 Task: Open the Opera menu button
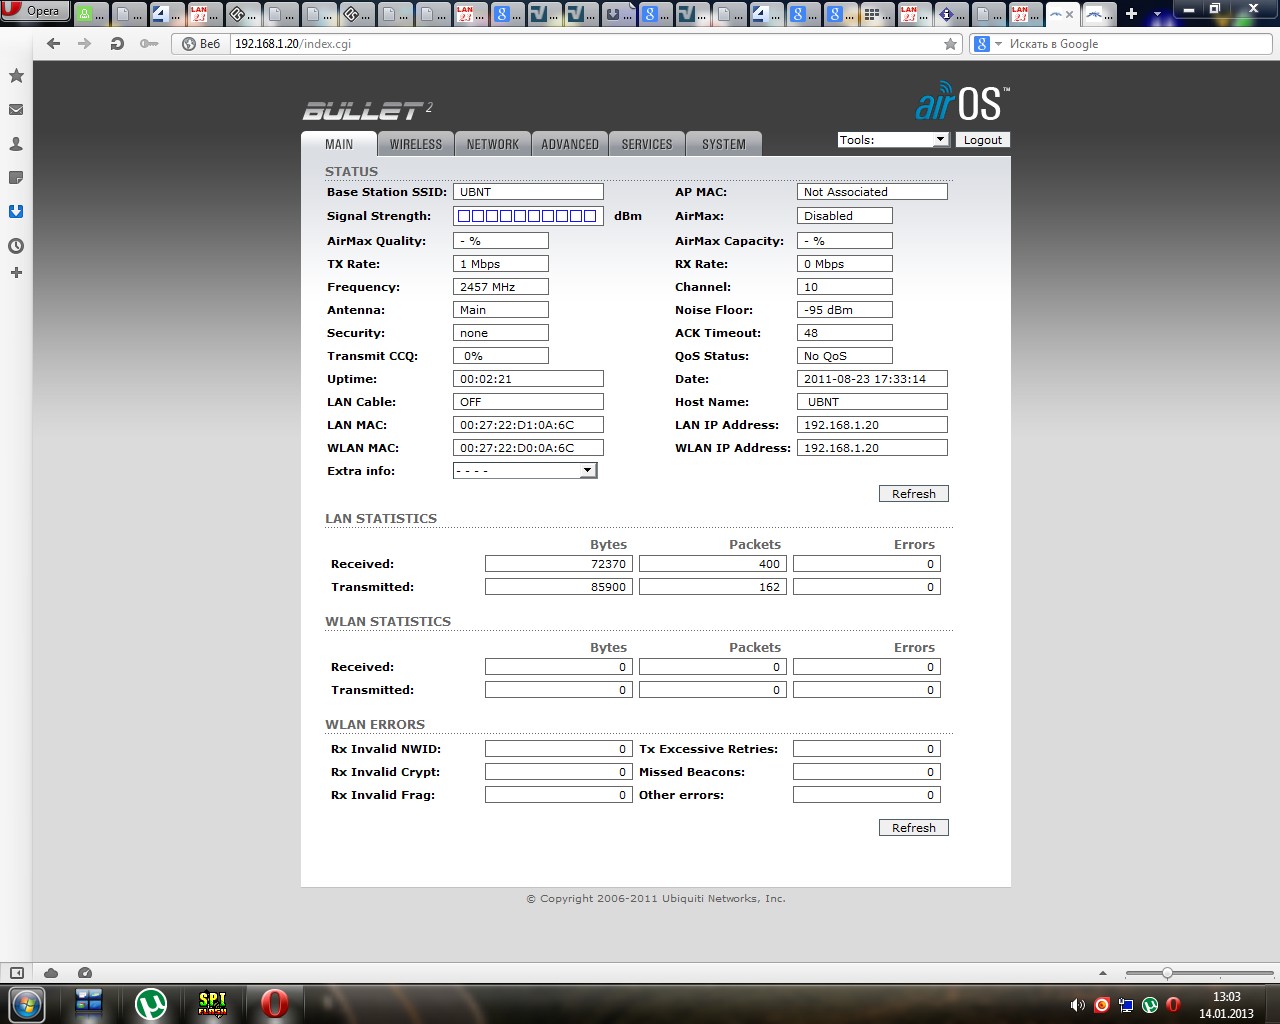35,11
